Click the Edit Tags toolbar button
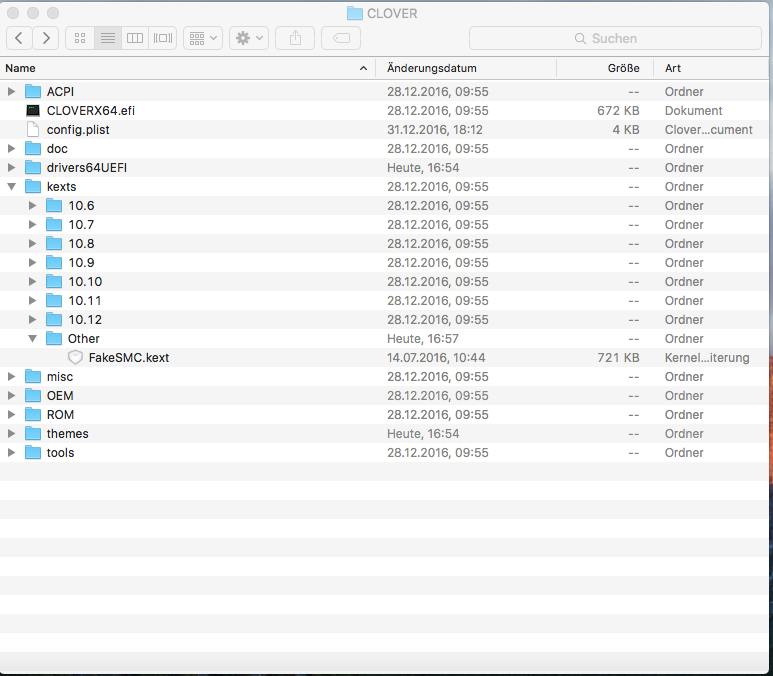The image size is (773, 676). pyautogui.click(x=341, y=38)
